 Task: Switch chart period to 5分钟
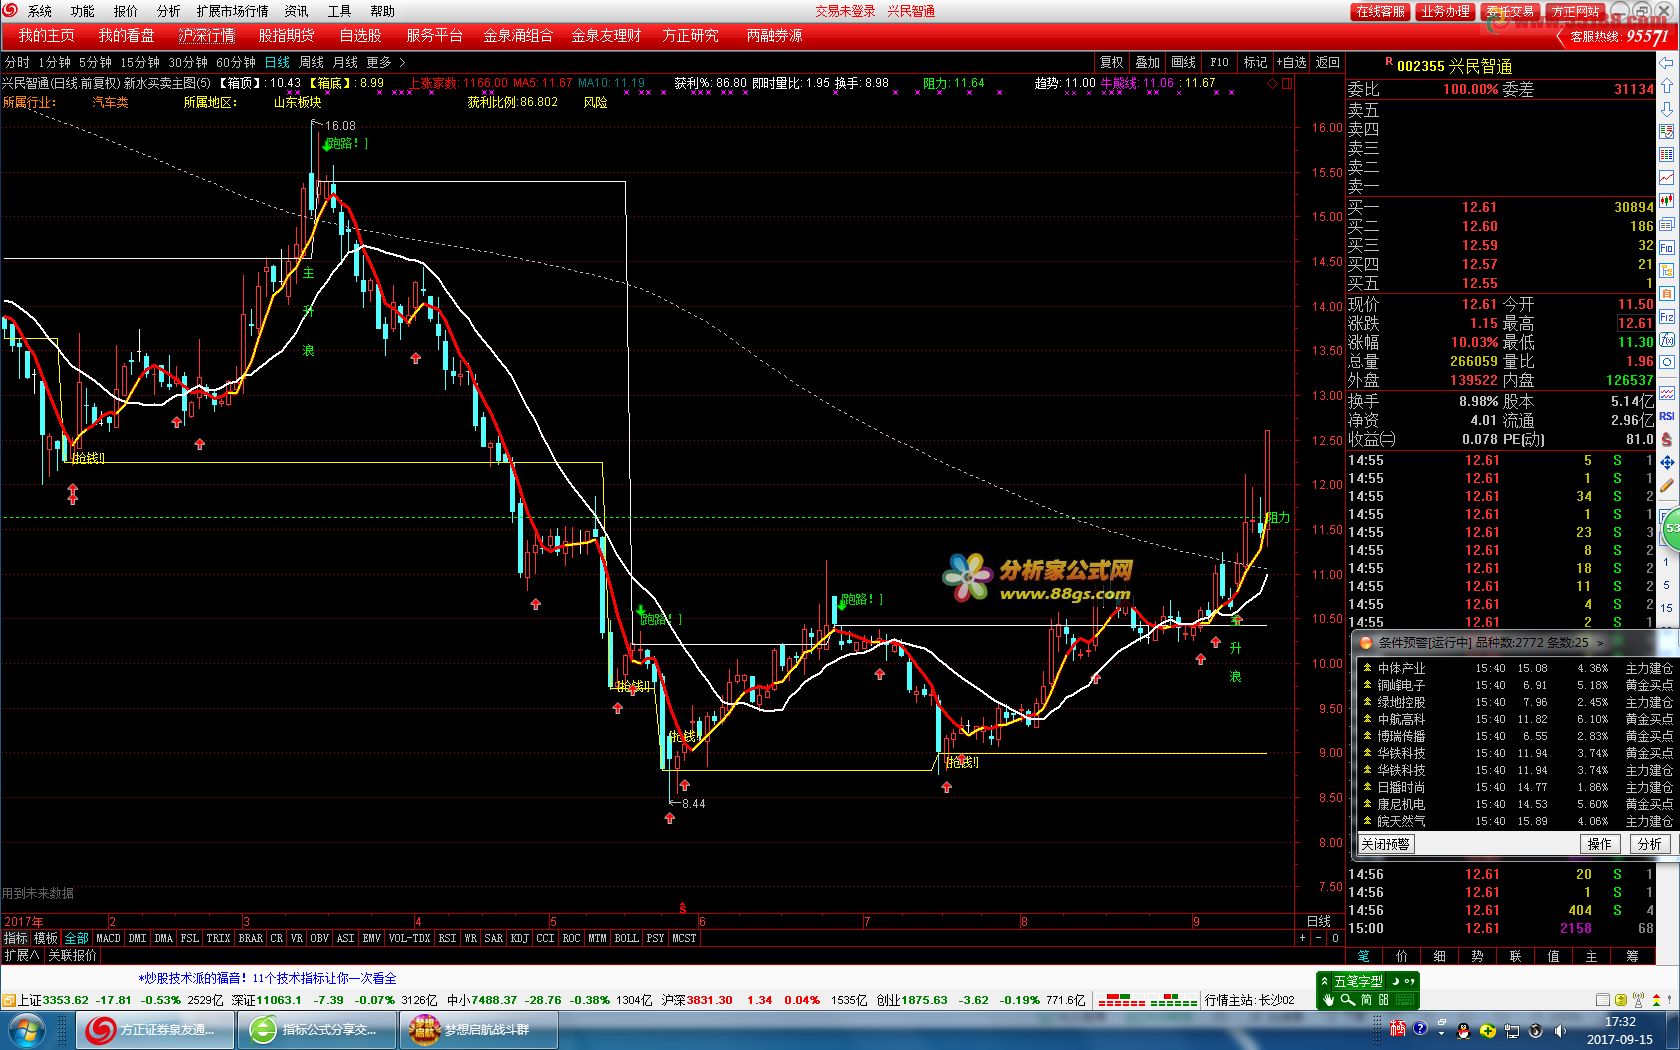tap(94, 62)
